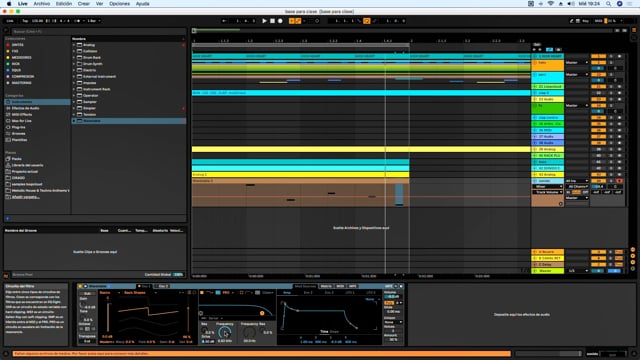Toggle the Info View show/hide icon
Image resolution: width=640 pixels, height=360 pixels.
pos(6,353)
